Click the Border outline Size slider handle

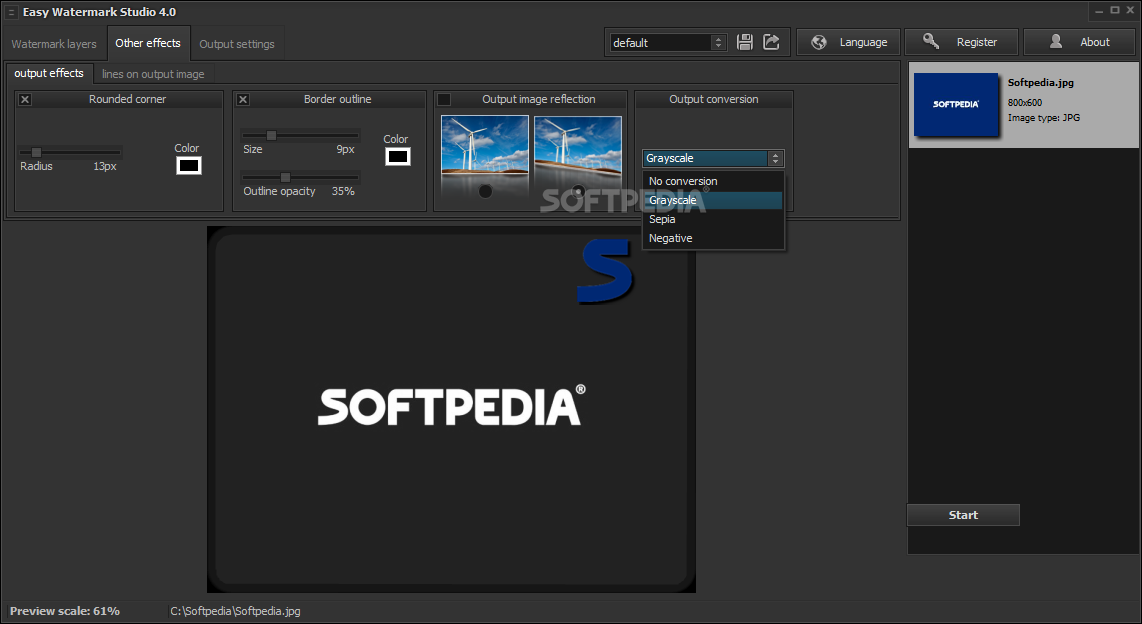click(x=271, y=135)
